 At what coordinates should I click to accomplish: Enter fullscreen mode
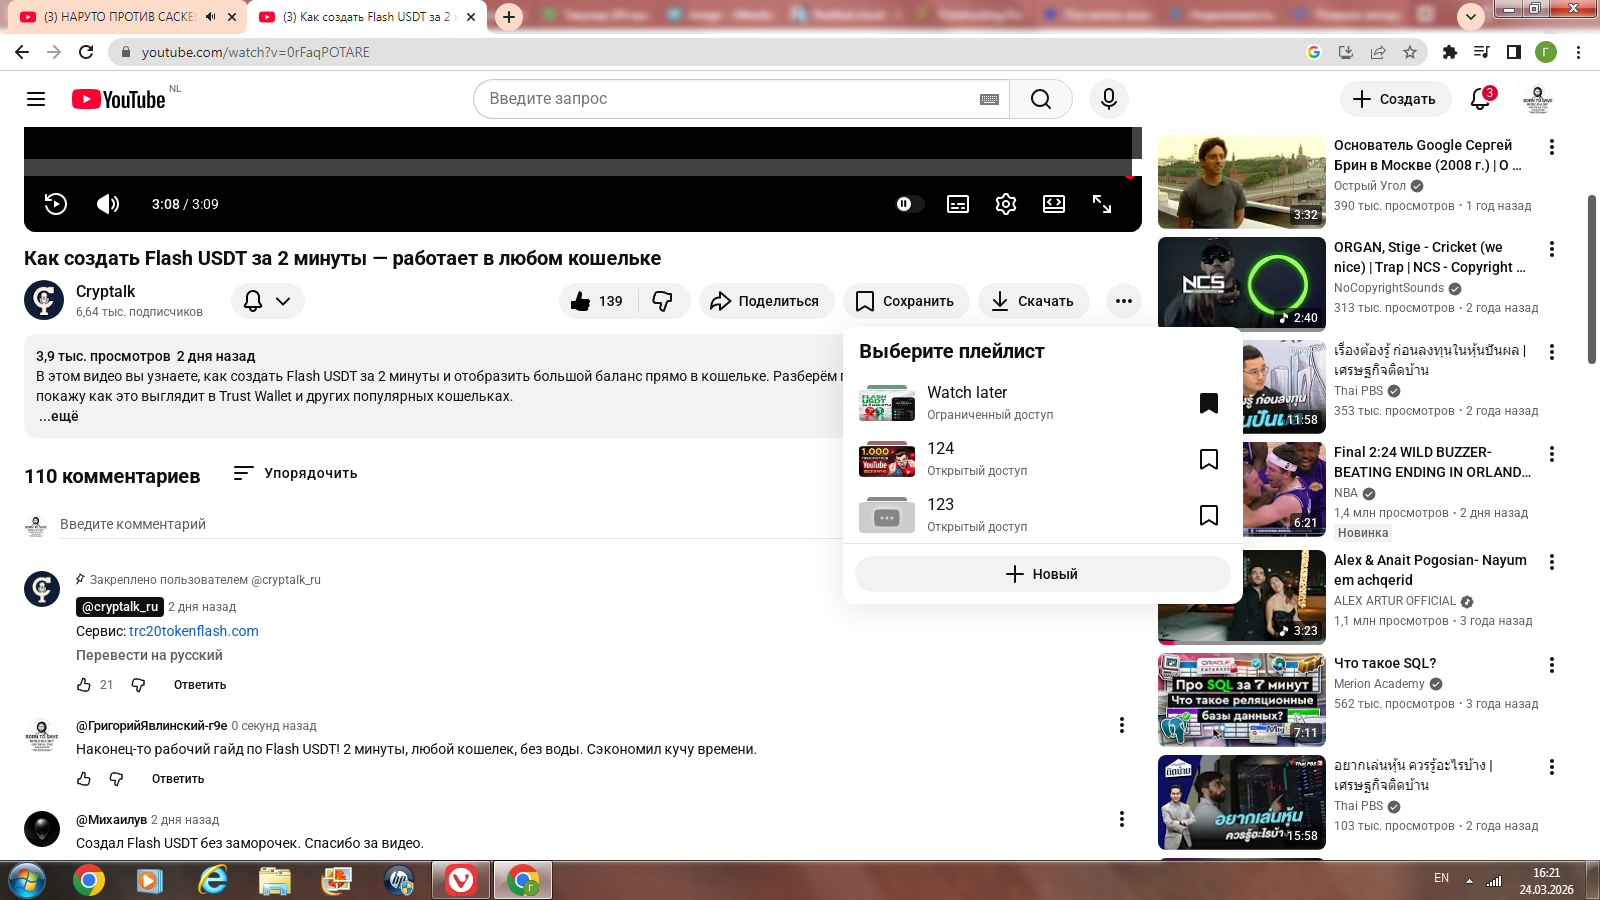point(1102,204)
